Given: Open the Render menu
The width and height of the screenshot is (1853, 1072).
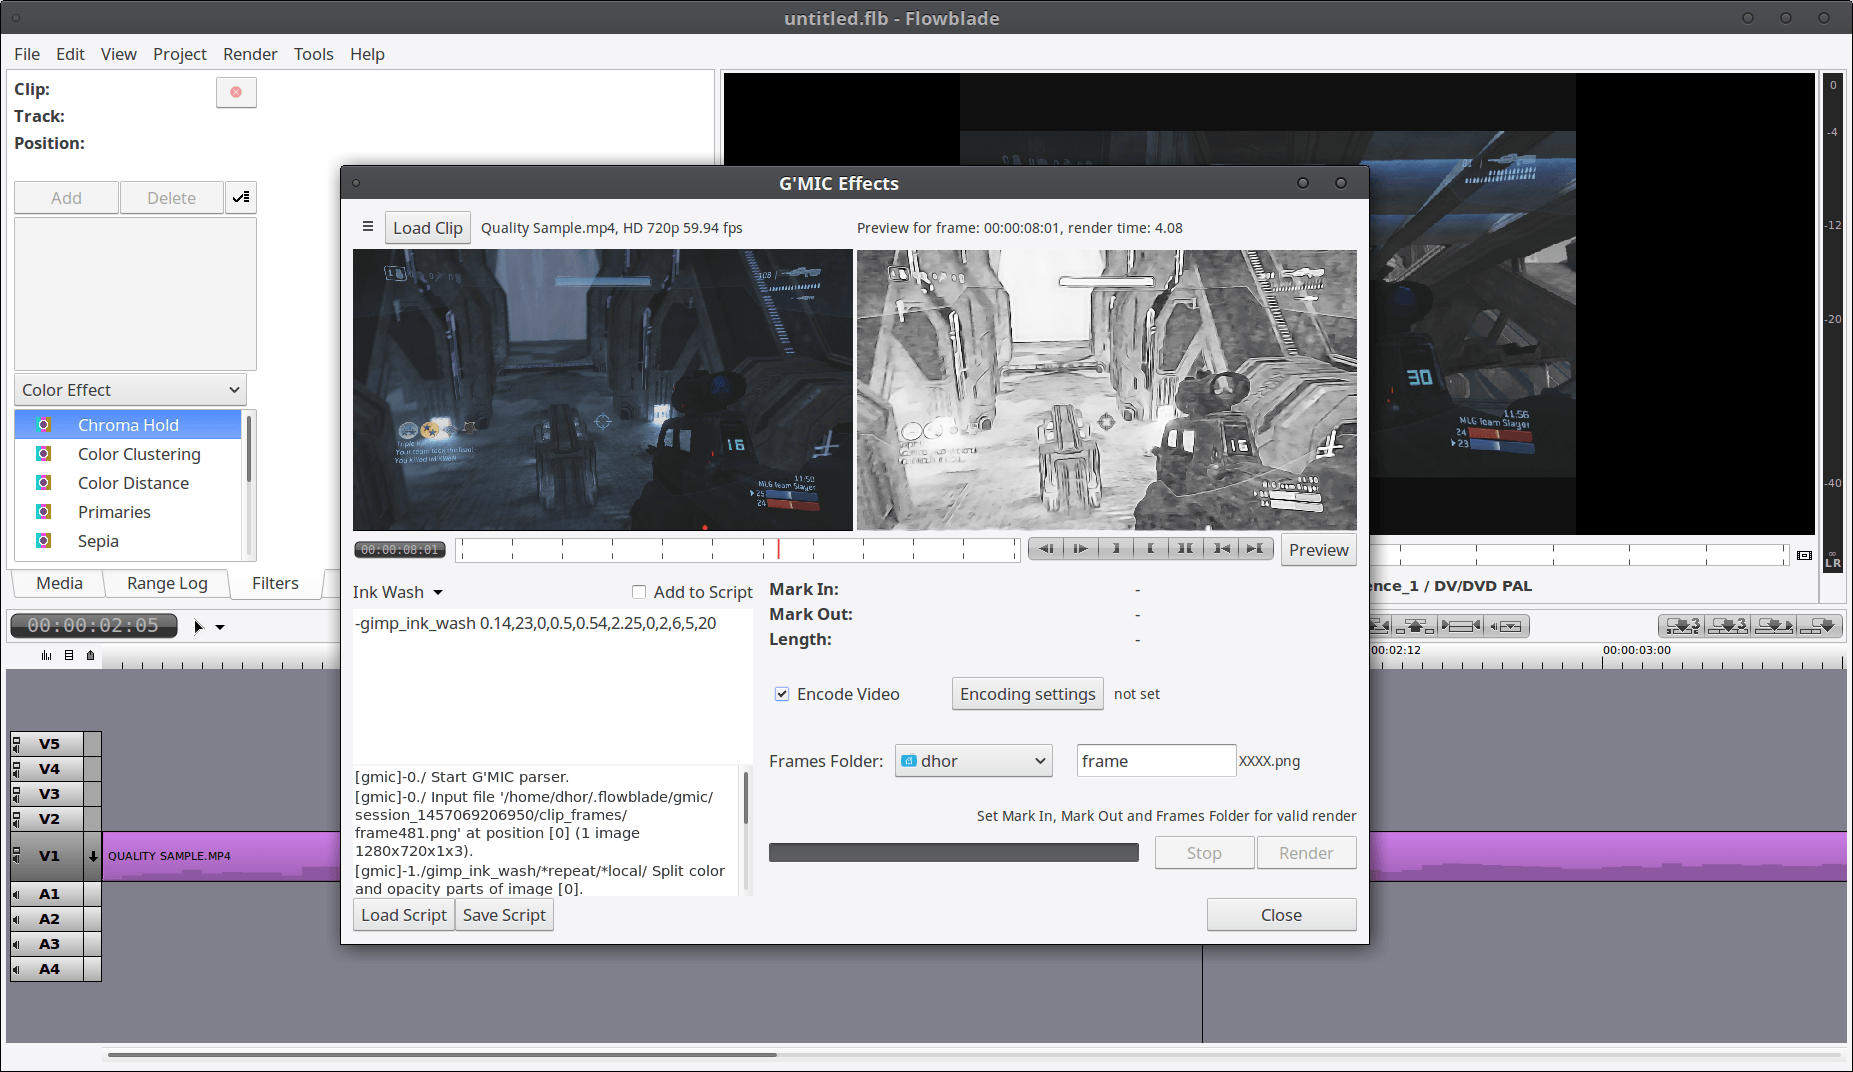Looking at the screenshot, I should [x=250, y=54].
